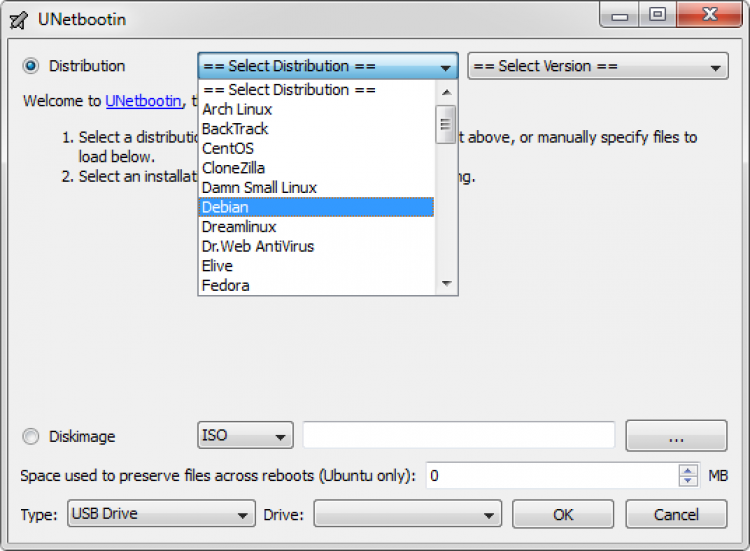The image size is (750, 551).
Task: Choose Arch Linux from the list
Action: point(316,110)
